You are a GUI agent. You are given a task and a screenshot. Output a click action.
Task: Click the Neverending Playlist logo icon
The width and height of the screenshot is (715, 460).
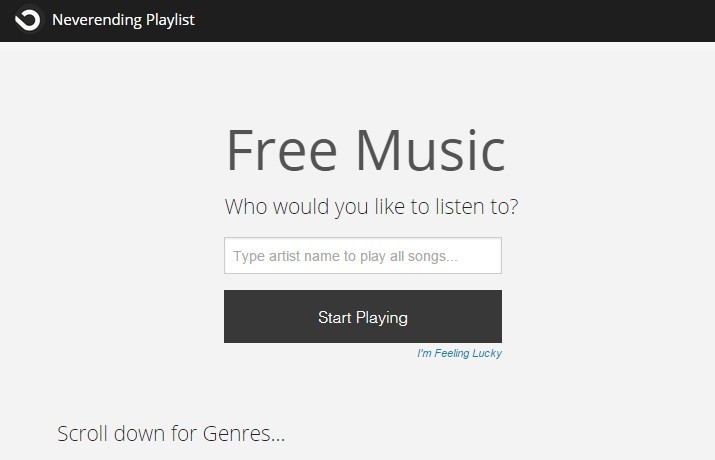click(x=28, y=19)
